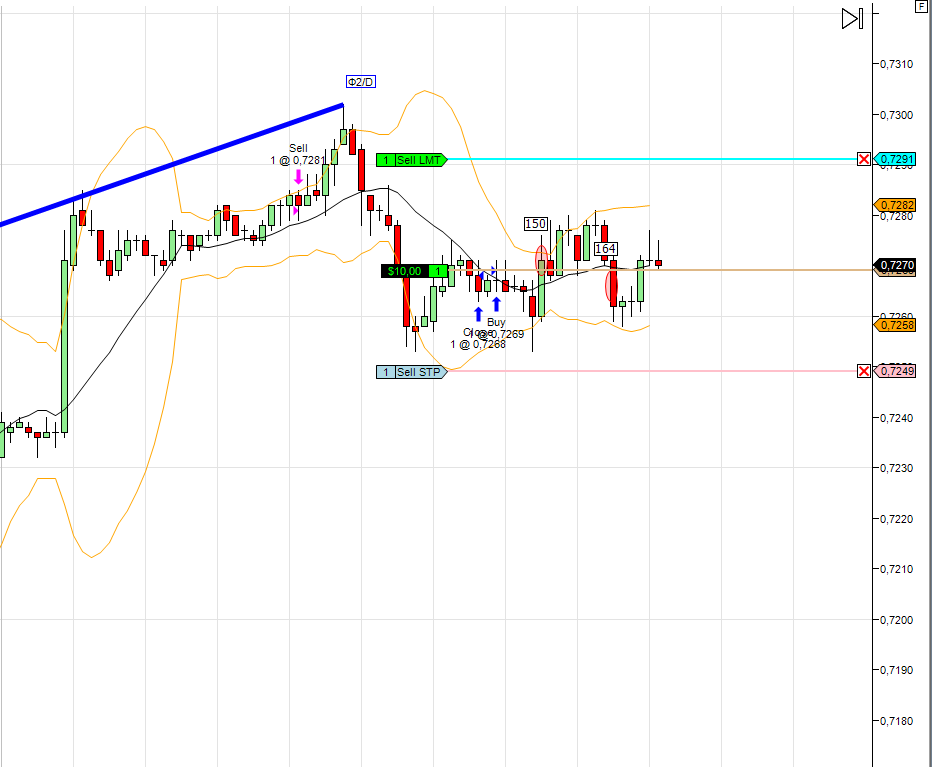Click the 0,7249 stop price tag
932x767 pixels.
pyautogui.click(x=896, y=372)
